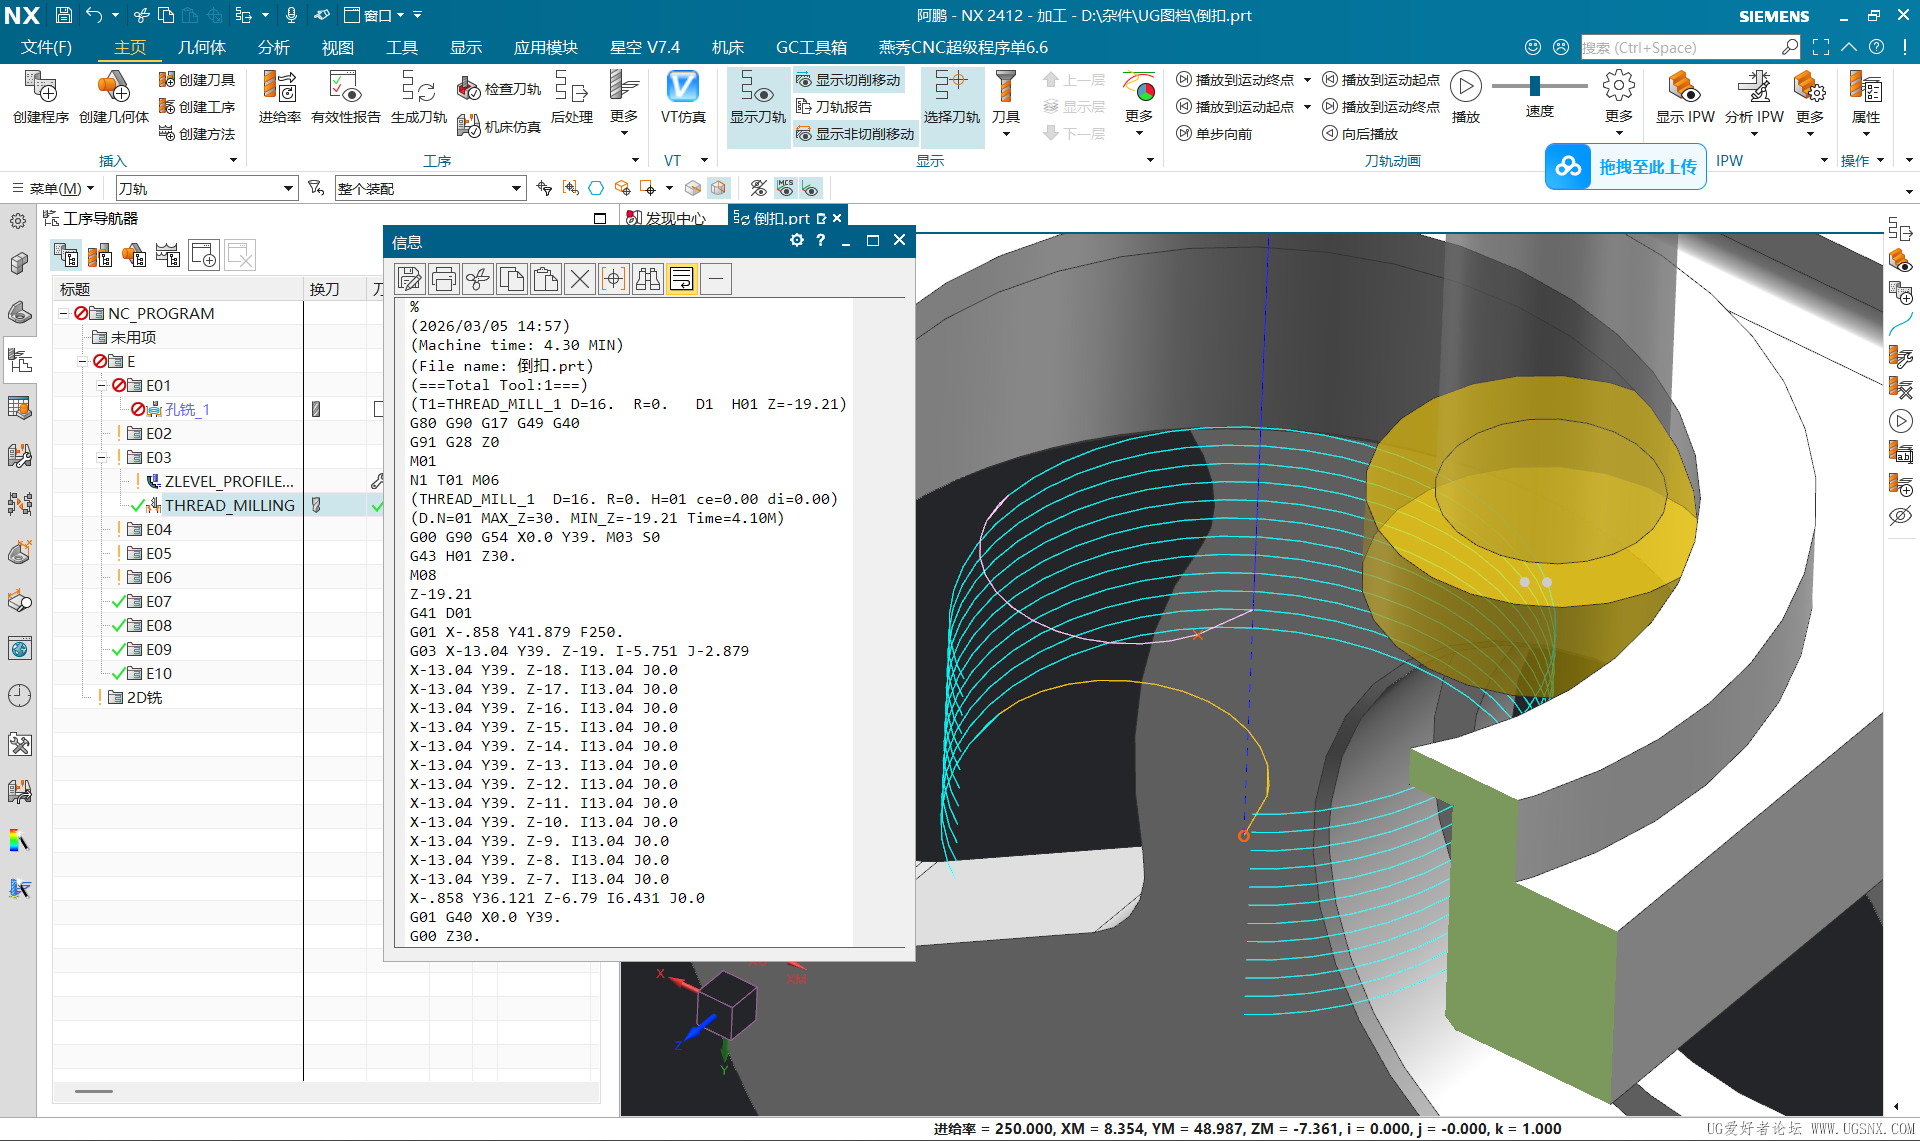Image resolution: width=1920 pixels, height=1141 pixels.
Task: Play the tool path animation
Action: 1465,88
